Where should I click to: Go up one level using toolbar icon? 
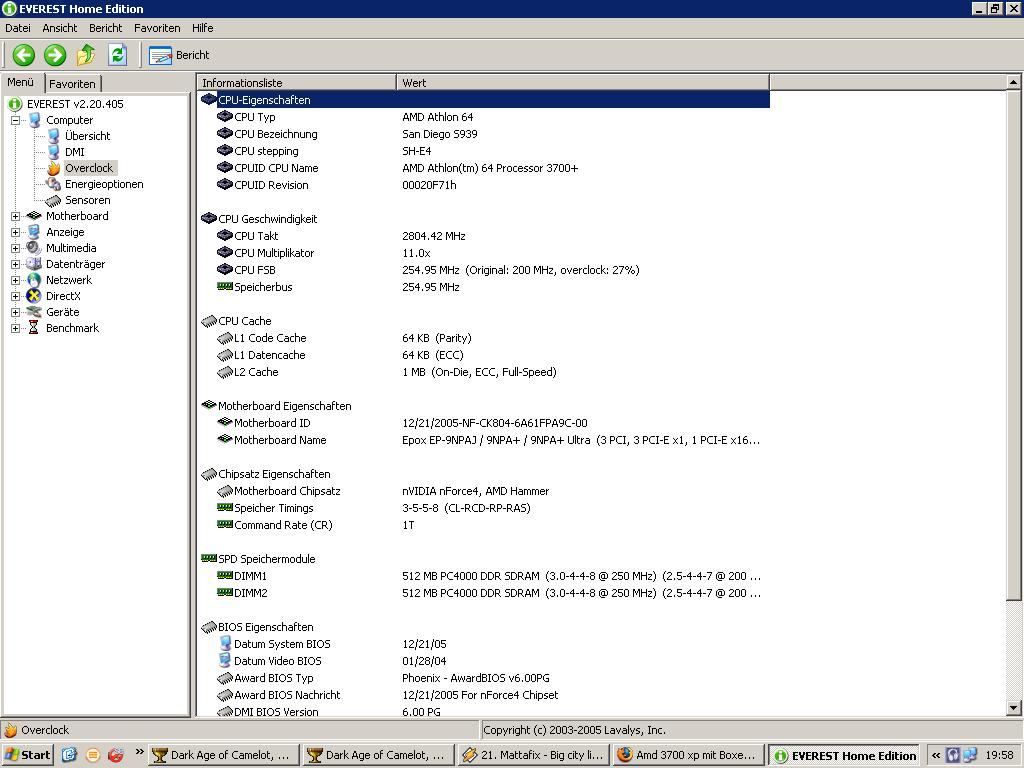click(x=86, y=55)
